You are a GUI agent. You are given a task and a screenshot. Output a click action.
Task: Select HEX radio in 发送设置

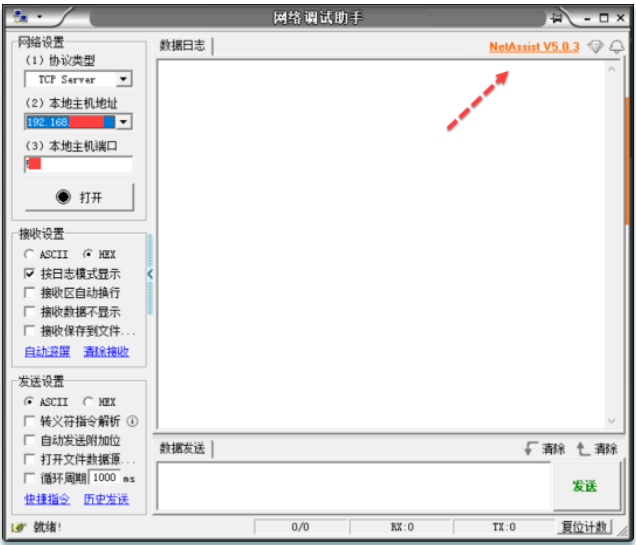coord(88,402)
